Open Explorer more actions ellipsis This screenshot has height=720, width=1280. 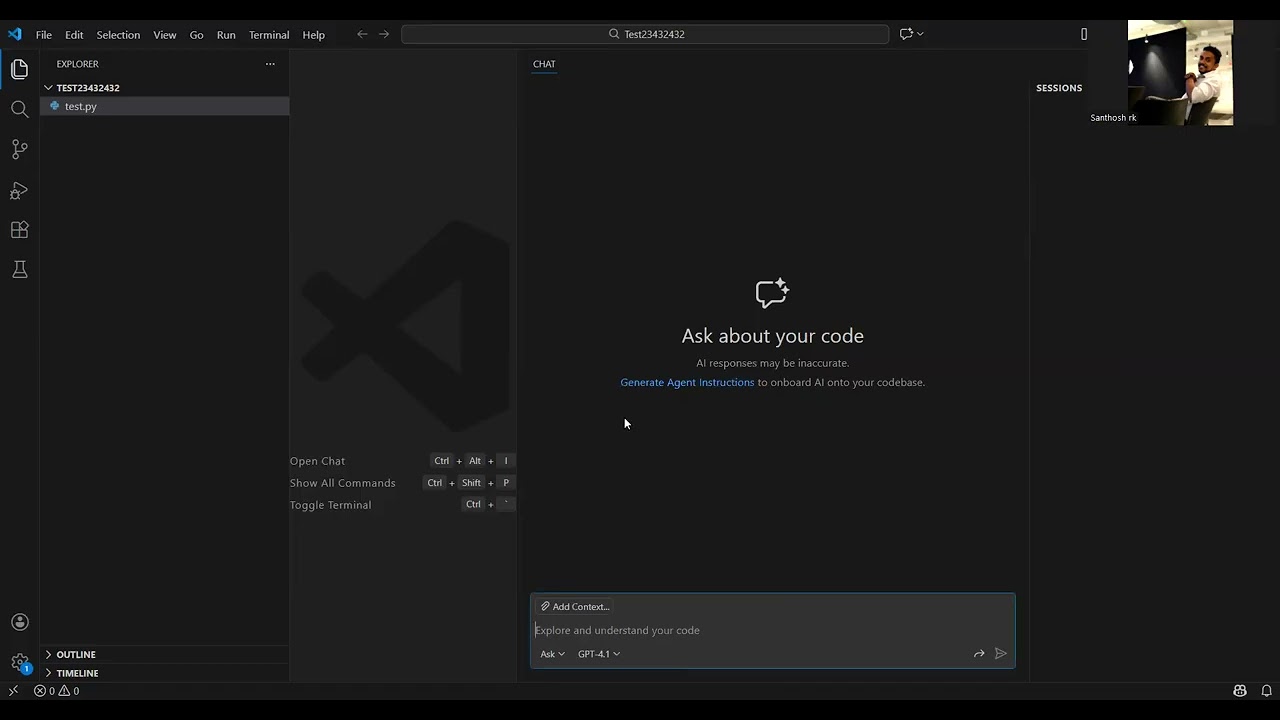(270, 64)
